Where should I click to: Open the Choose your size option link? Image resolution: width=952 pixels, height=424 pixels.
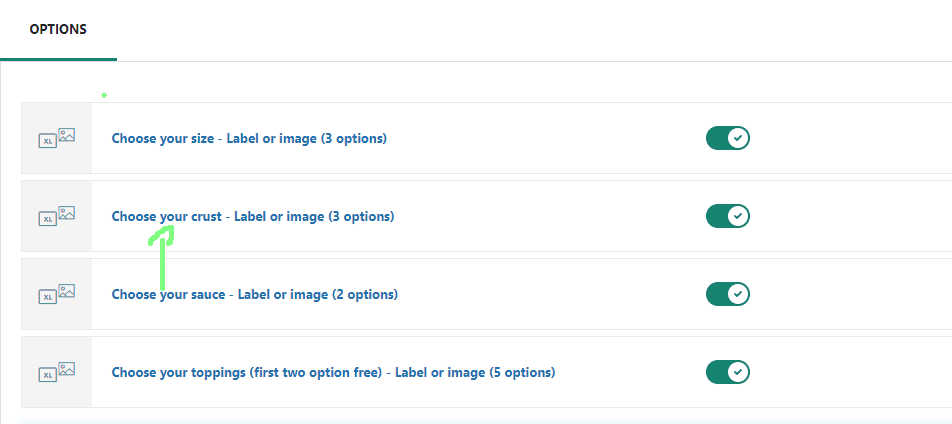(x=249, y=138)
